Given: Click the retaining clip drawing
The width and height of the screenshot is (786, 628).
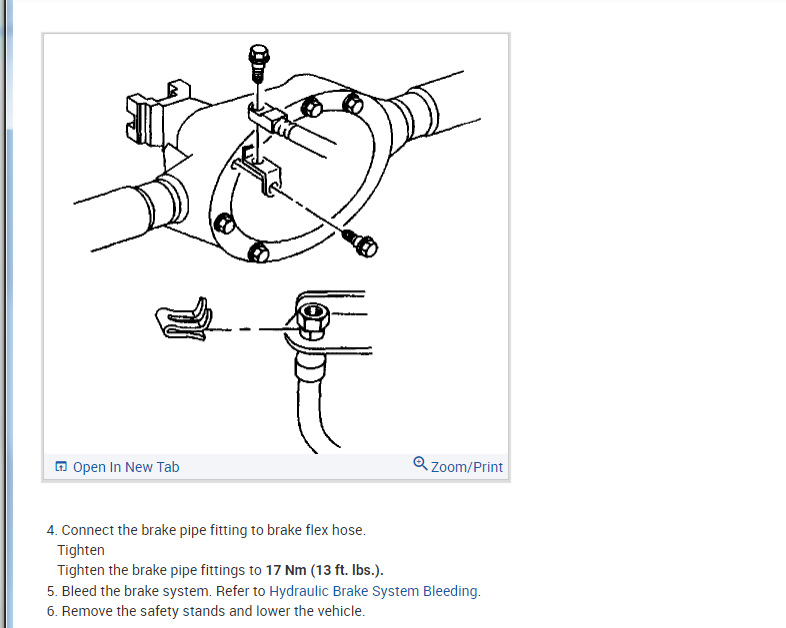Looking at the screenshot, I should (x=184, y=319).
